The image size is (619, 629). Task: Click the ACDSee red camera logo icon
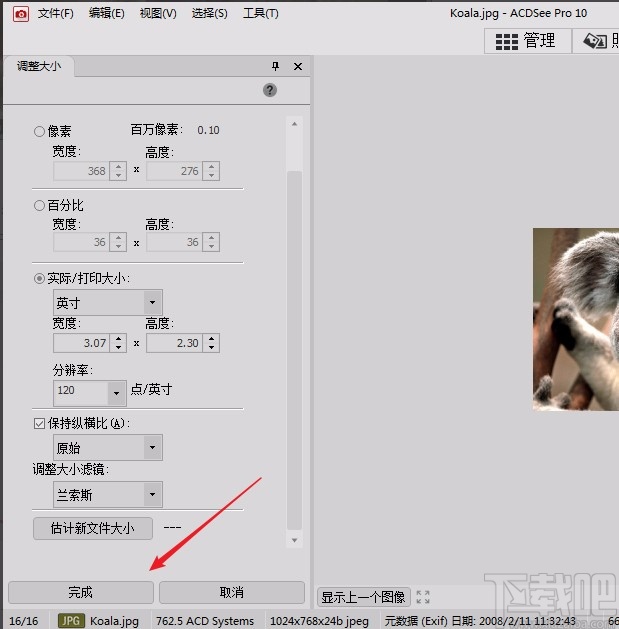(20, 14)
